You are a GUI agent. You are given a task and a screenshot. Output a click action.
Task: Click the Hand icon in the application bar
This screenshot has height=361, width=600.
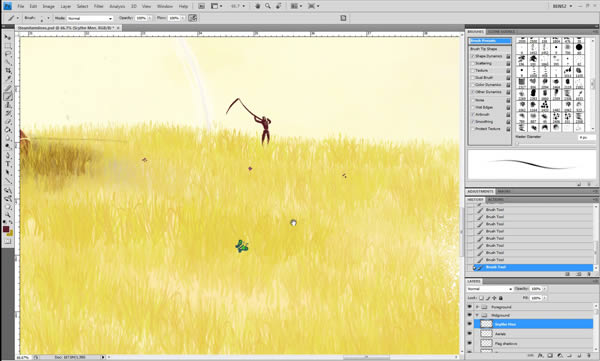click(x=259, y=6)
